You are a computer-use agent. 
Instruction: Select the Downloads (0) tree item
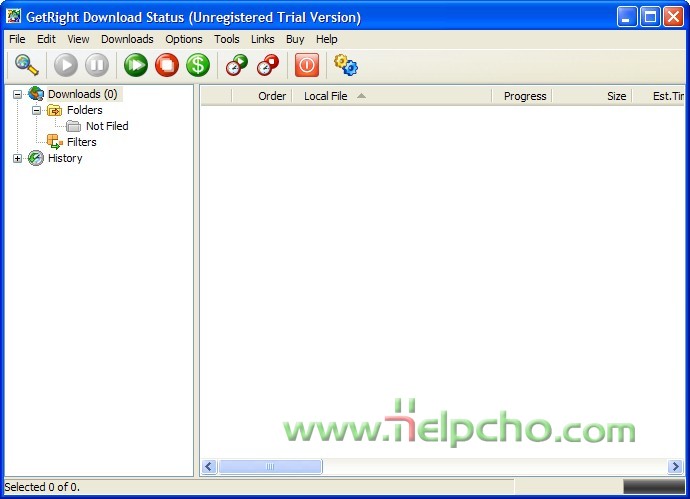pos(83,94)
